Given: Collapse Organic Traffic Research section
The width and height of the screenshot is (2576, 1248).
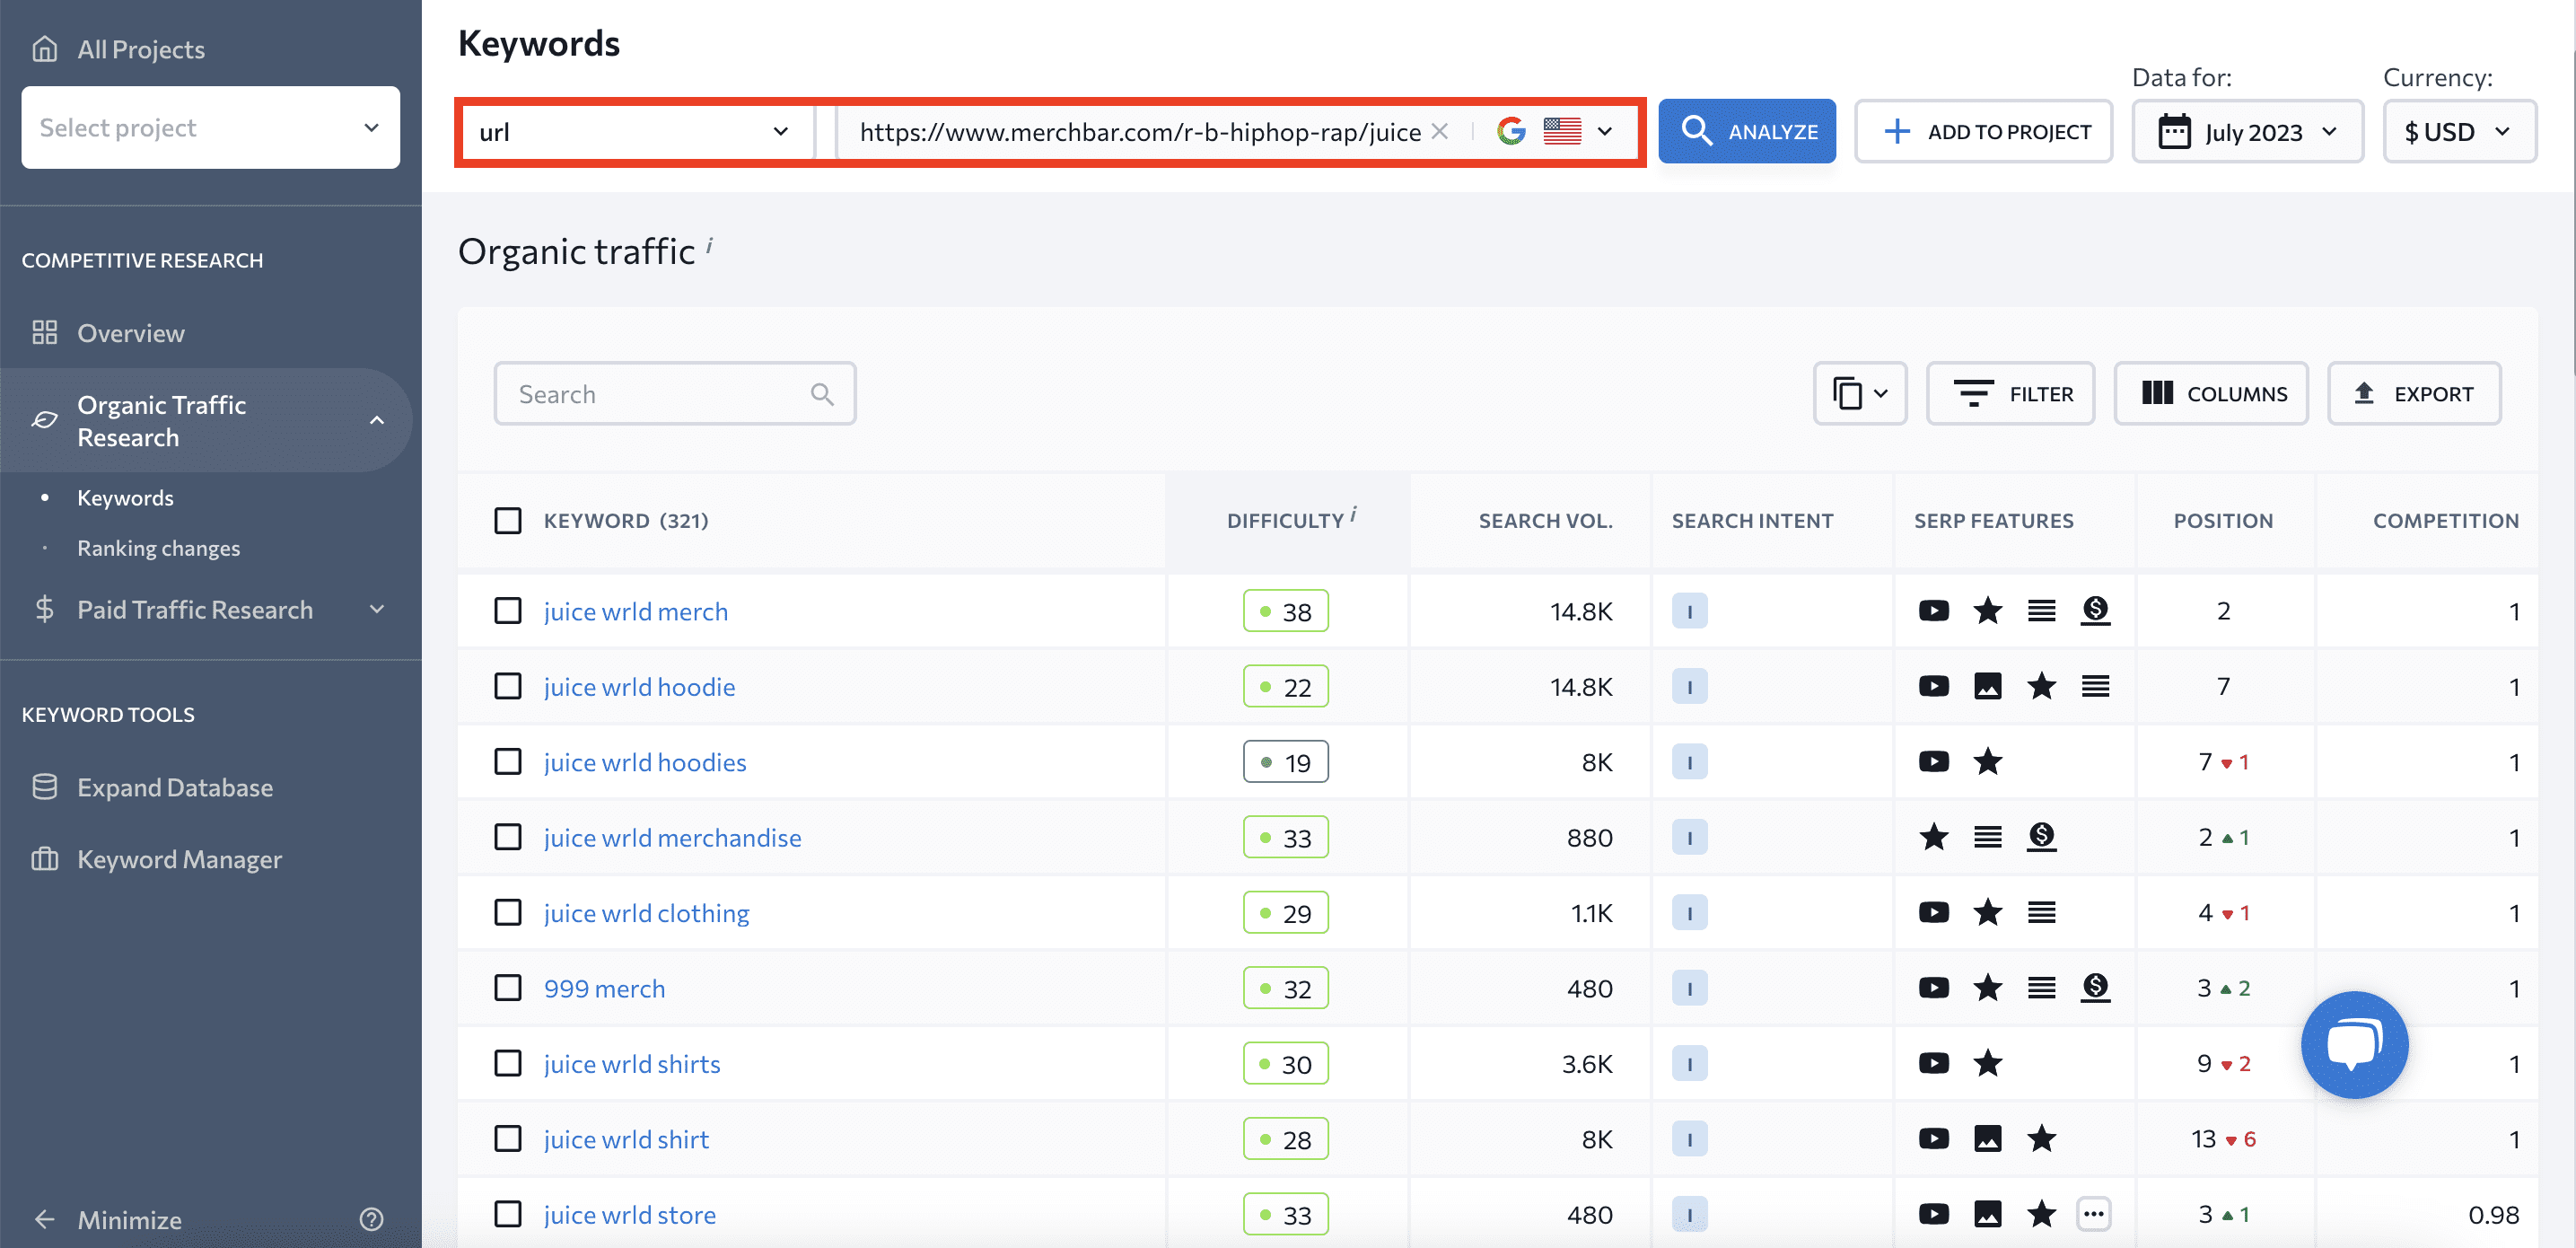Looking at the screenshot, I should click(x=377, y=420).
